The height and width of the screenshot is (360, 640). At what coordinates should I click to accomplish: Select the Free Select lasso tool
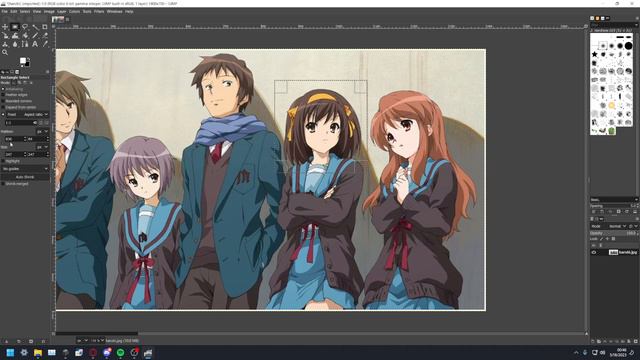point(25,27)
